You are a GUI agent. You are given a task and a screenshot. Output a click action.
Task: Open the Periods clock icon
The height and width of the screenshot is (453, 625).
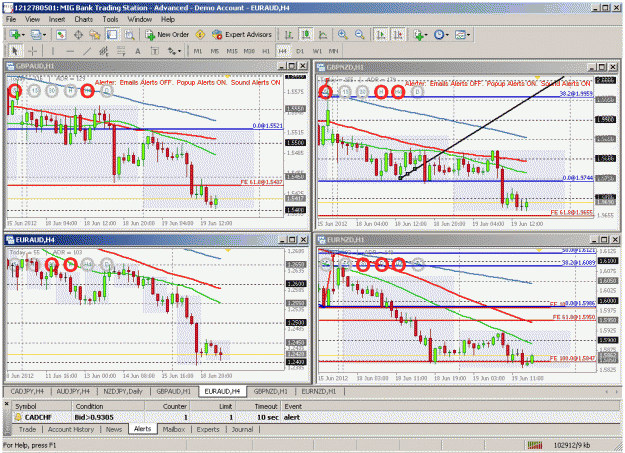pyautogui.click(x=439, y=35)
